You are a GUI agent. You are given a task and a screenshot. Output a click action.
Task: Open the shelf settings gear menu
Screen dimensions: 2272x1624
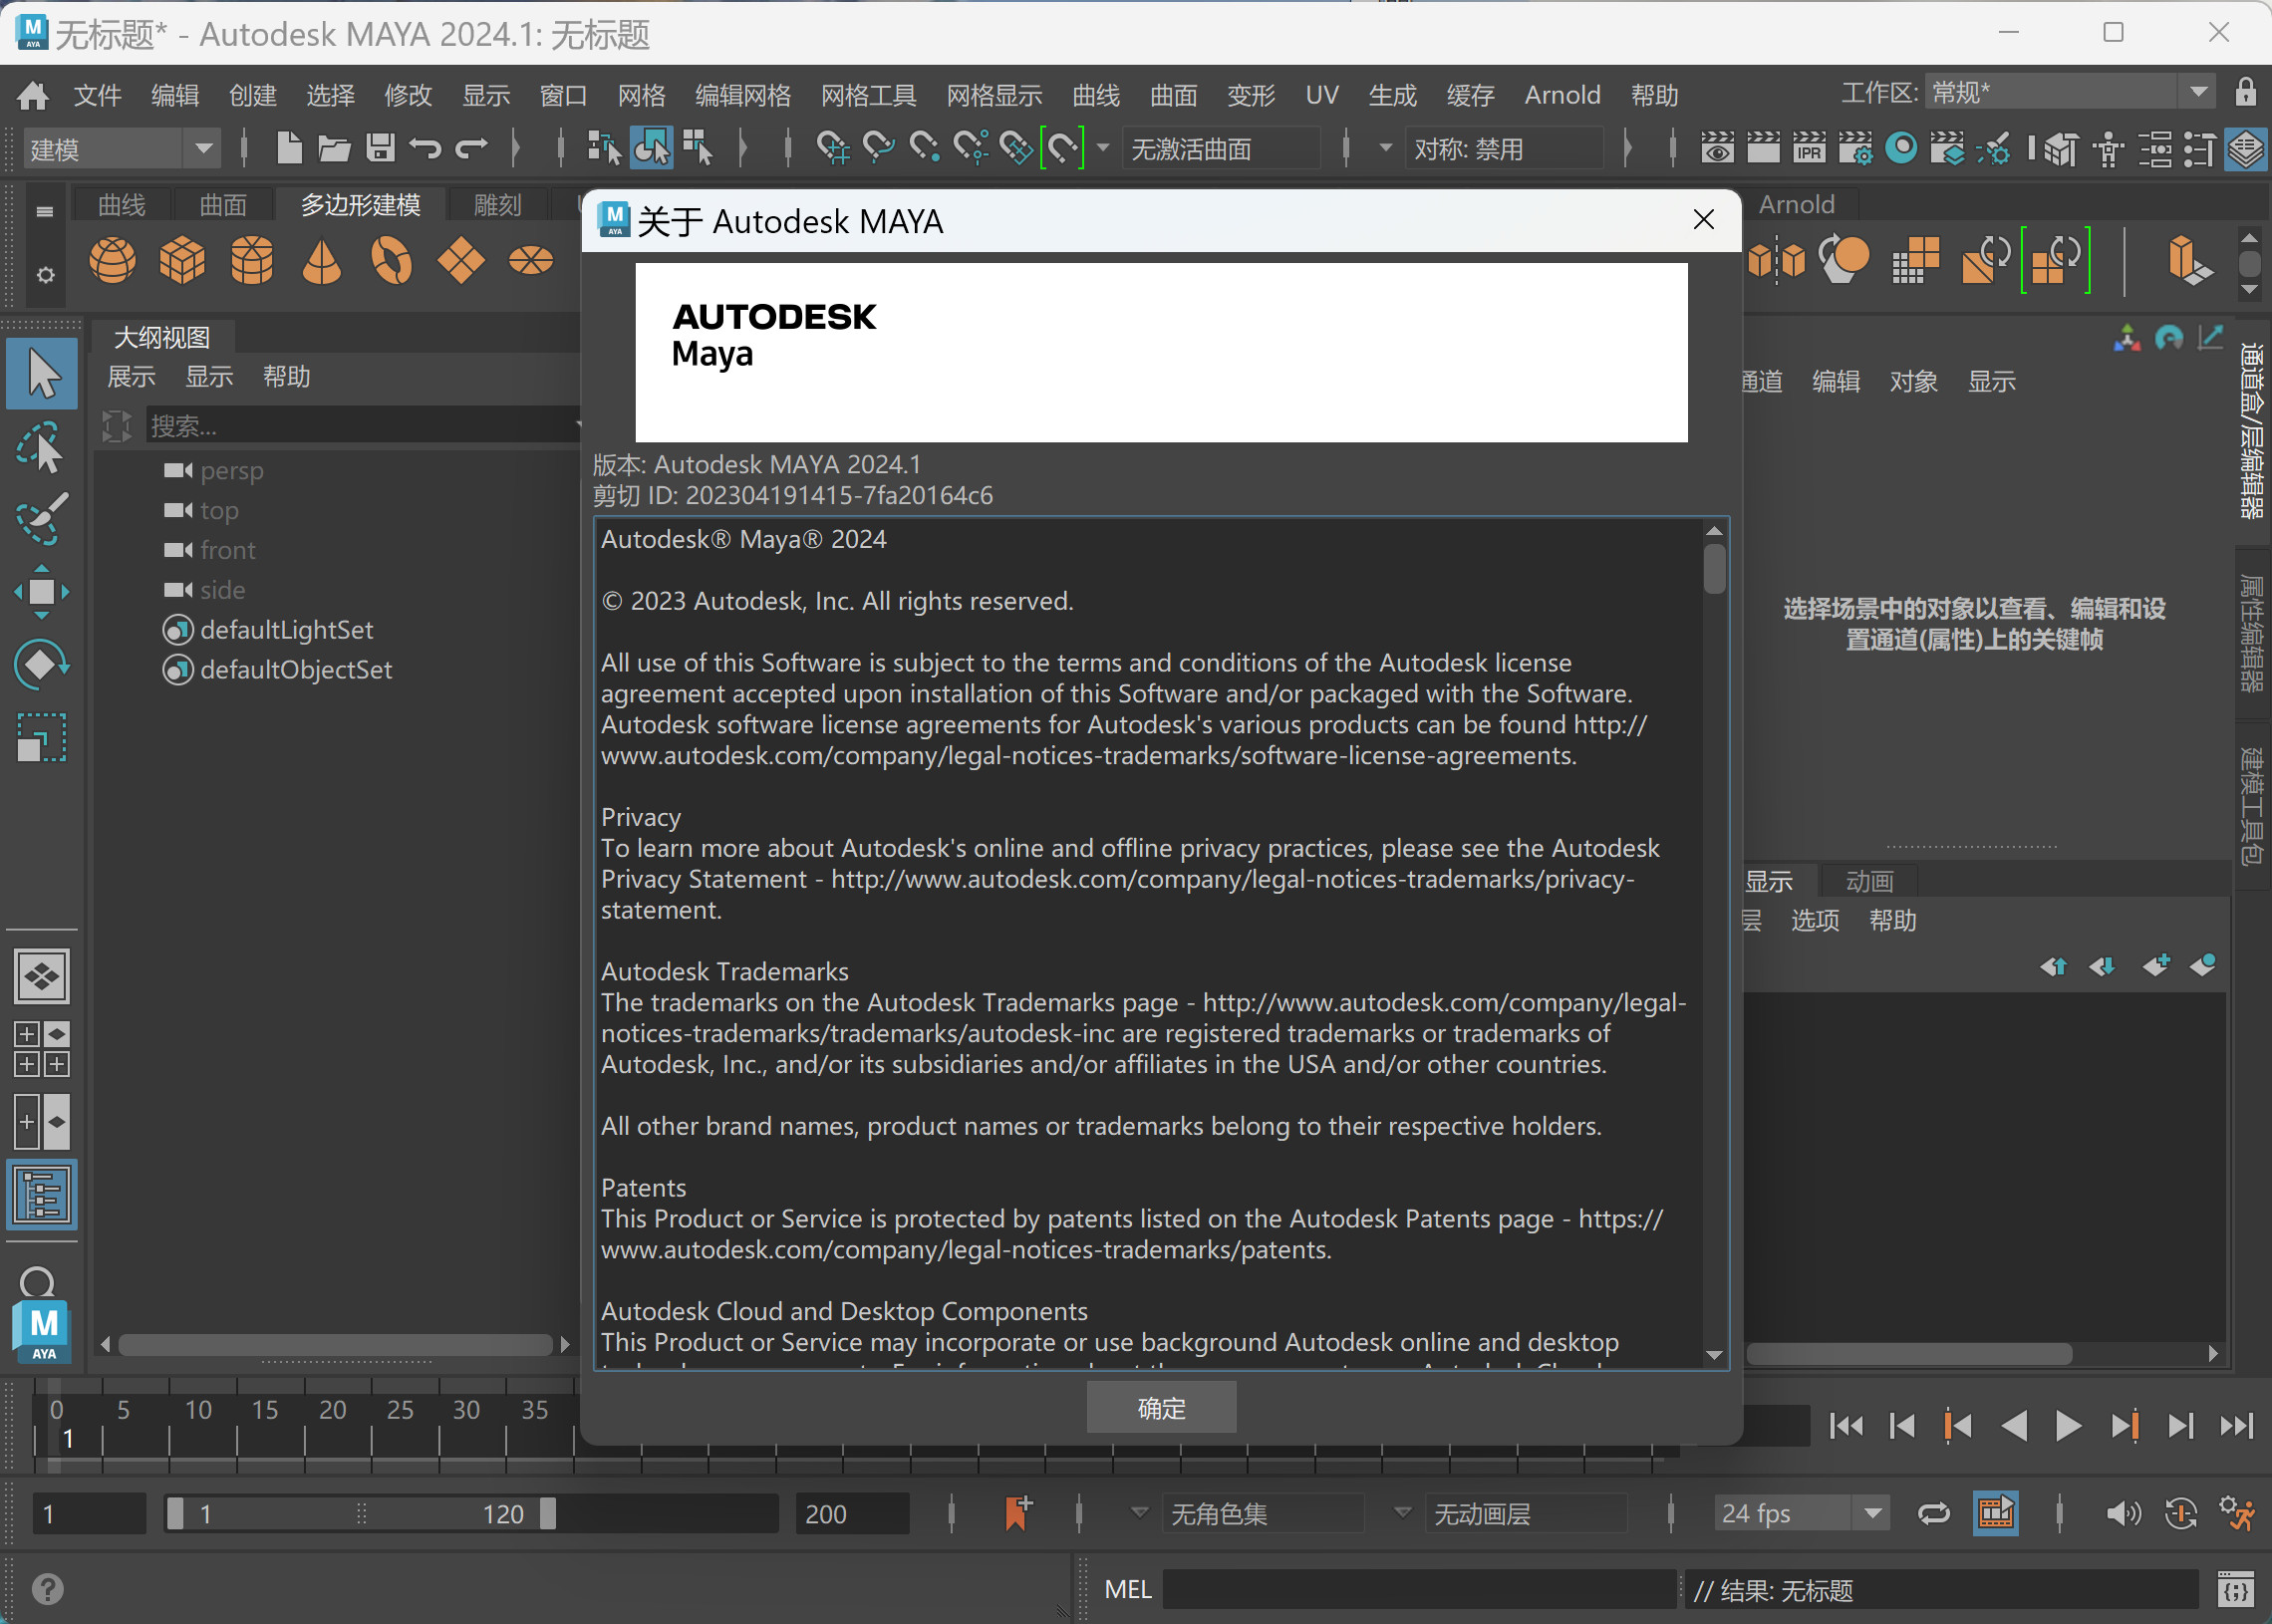point(45,274)
